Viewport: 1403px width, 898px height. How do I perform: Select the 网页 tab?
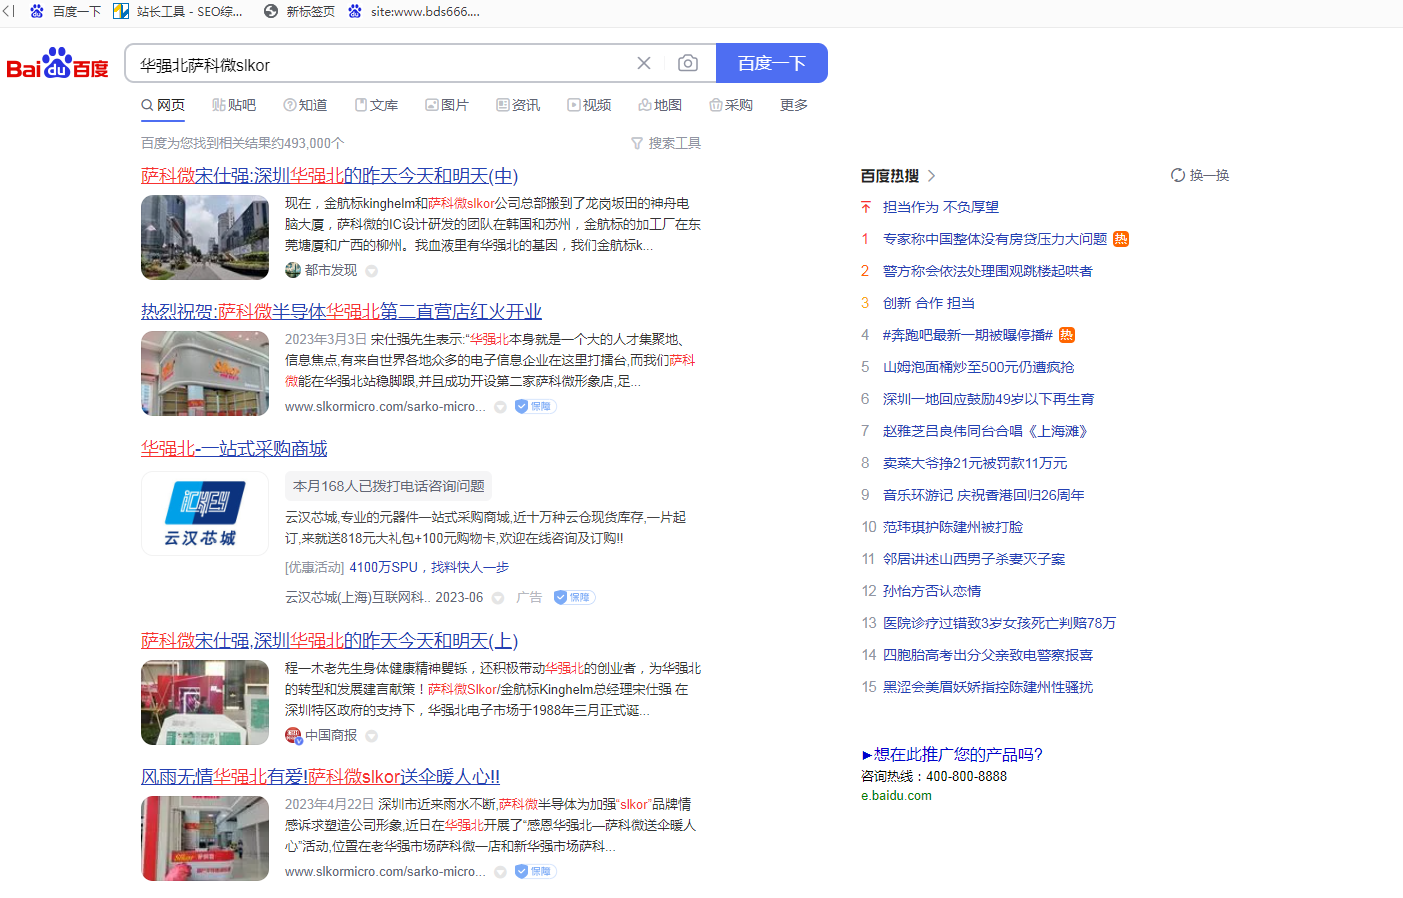(x=163, y=105)
